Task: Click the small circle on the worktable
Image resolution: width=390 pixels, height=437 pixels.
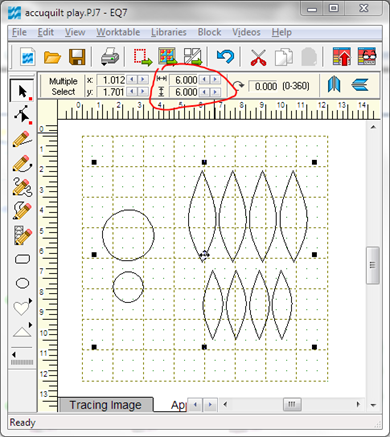Action: (128, 287)
